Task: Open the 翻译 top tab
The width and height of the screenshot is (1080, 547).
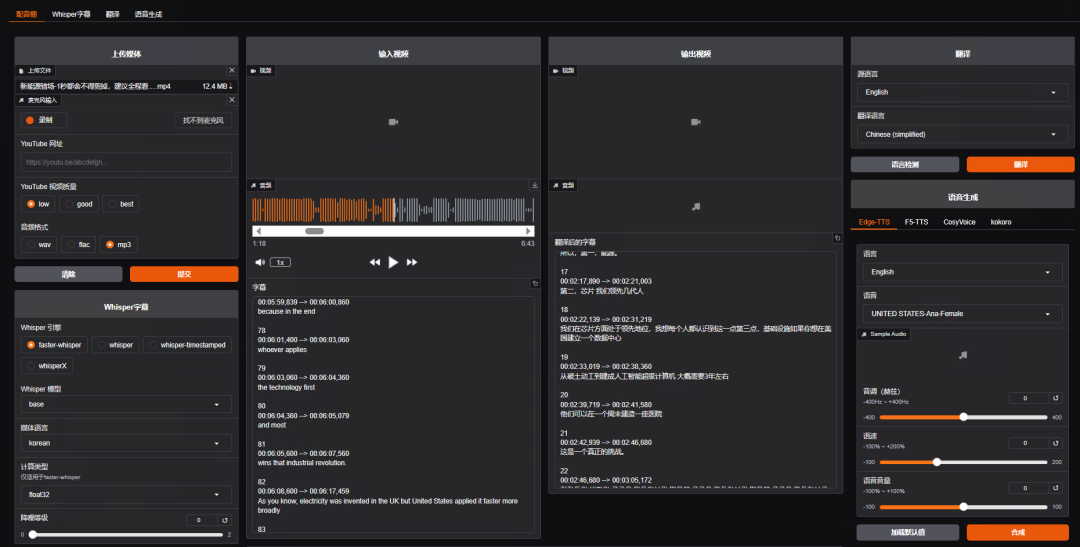Action: [x=113, y=14]
